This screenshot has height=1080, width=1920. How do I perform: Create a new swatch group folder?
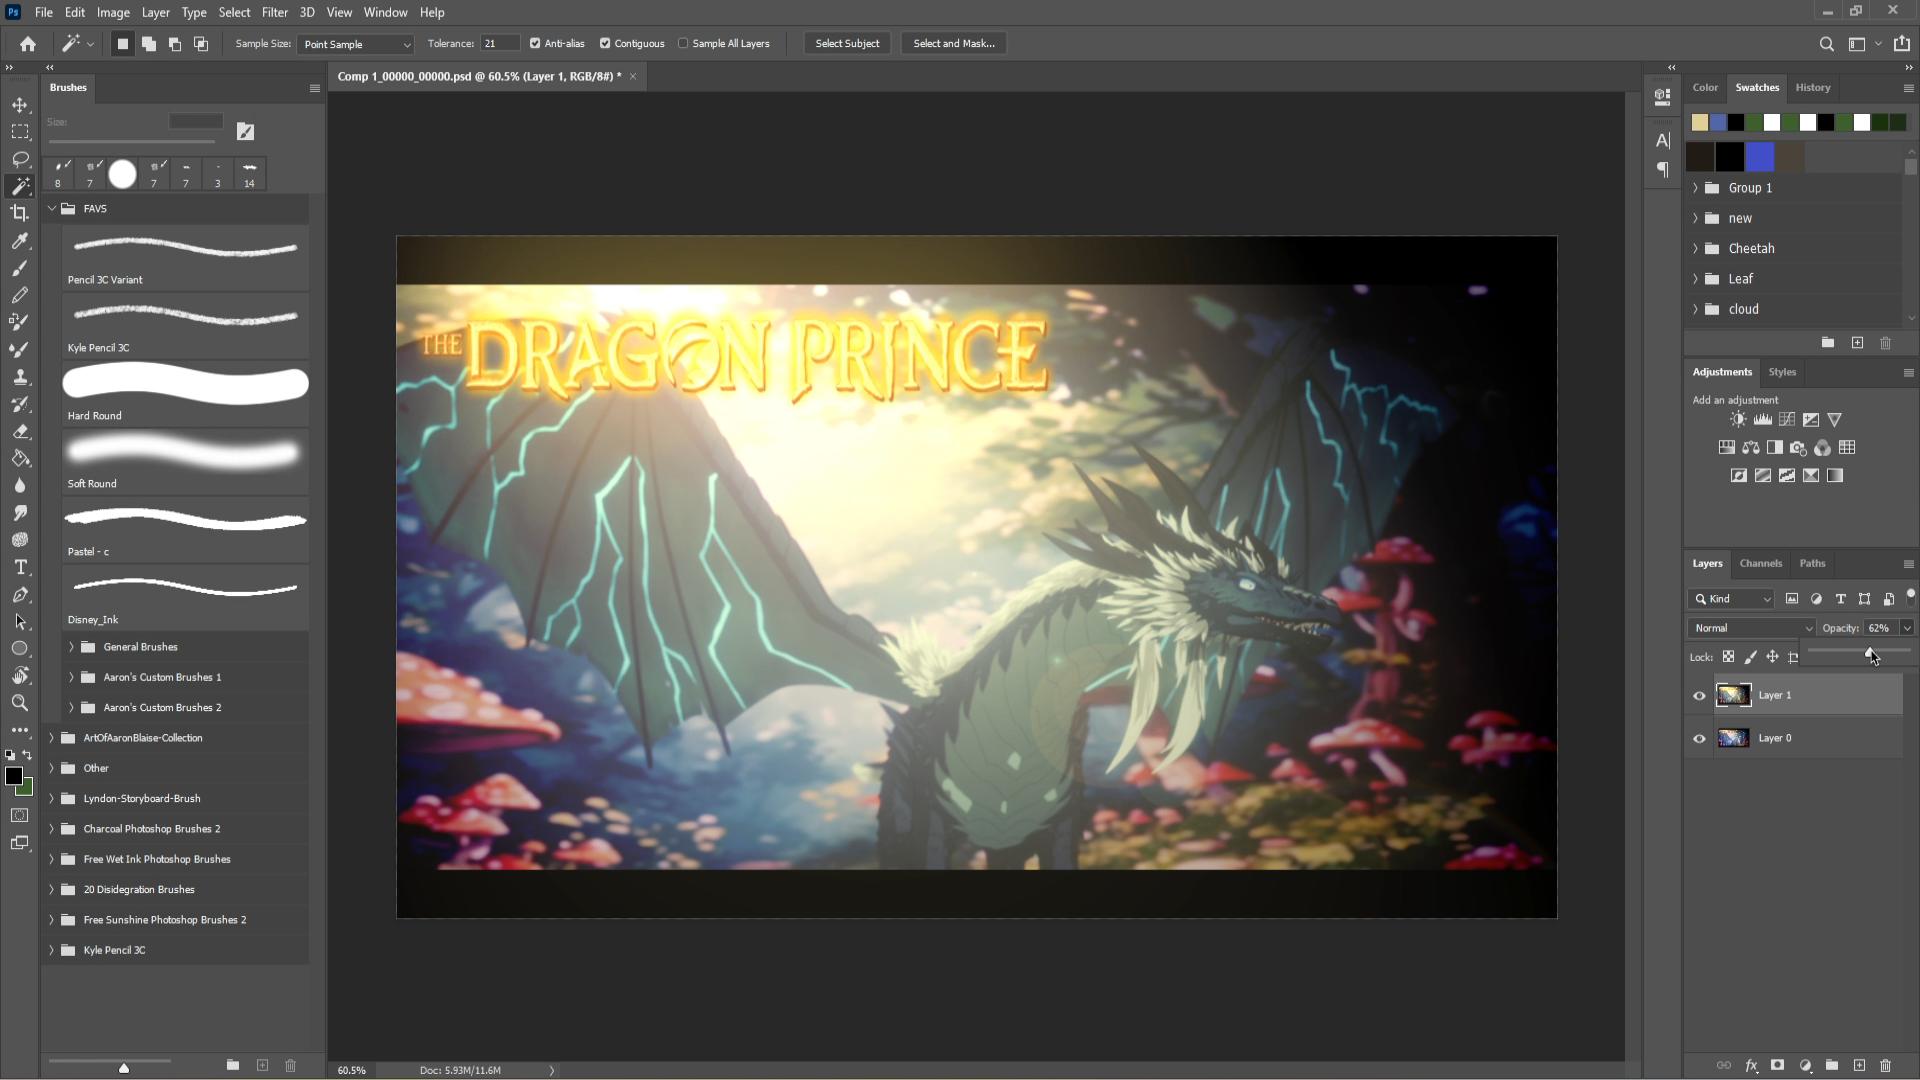[1828, 343]
